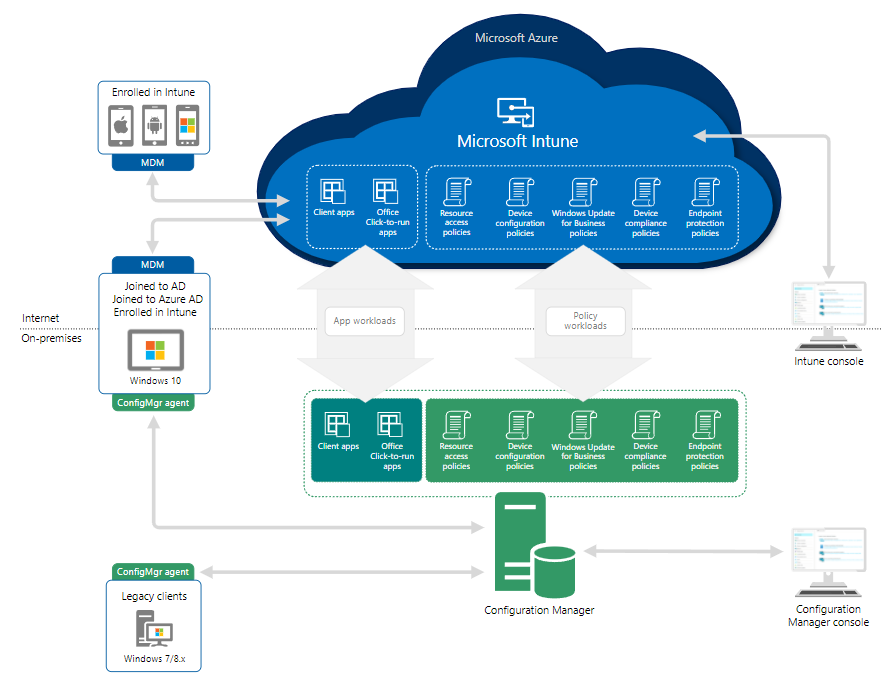Click the Windows phone icon in Enrolled in Intune box
894x692 pixels.
click(188, 125)
